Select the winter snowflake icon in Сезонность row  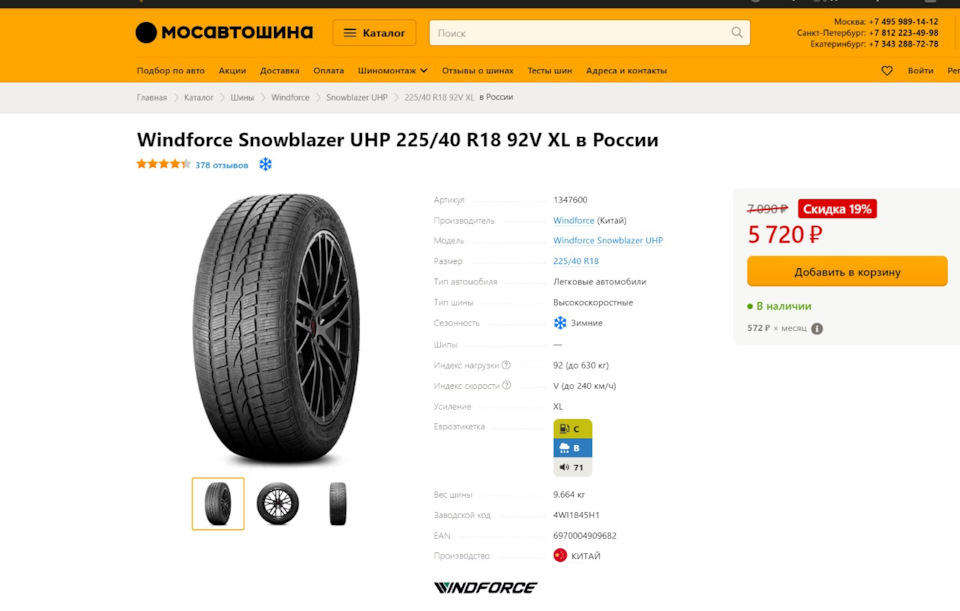click(559, 322)
